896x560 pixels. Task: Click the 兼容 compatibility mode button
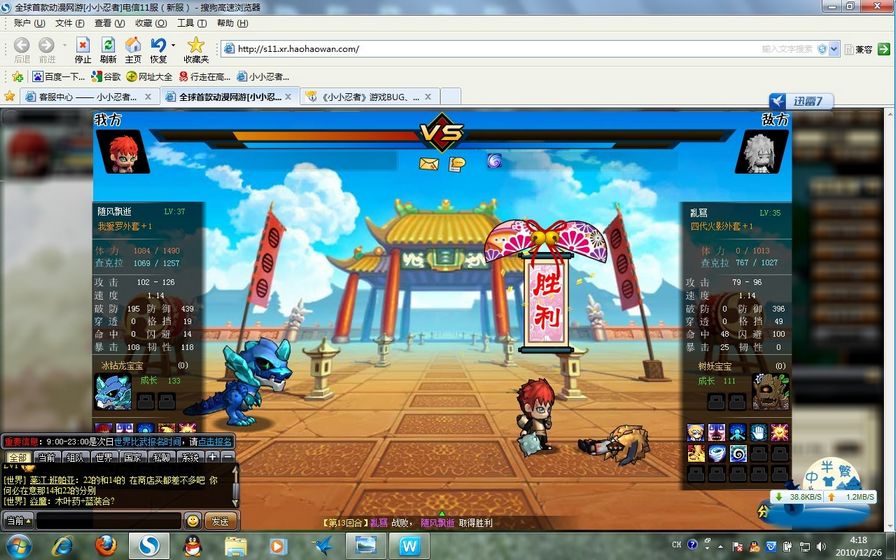pos(859,49)
